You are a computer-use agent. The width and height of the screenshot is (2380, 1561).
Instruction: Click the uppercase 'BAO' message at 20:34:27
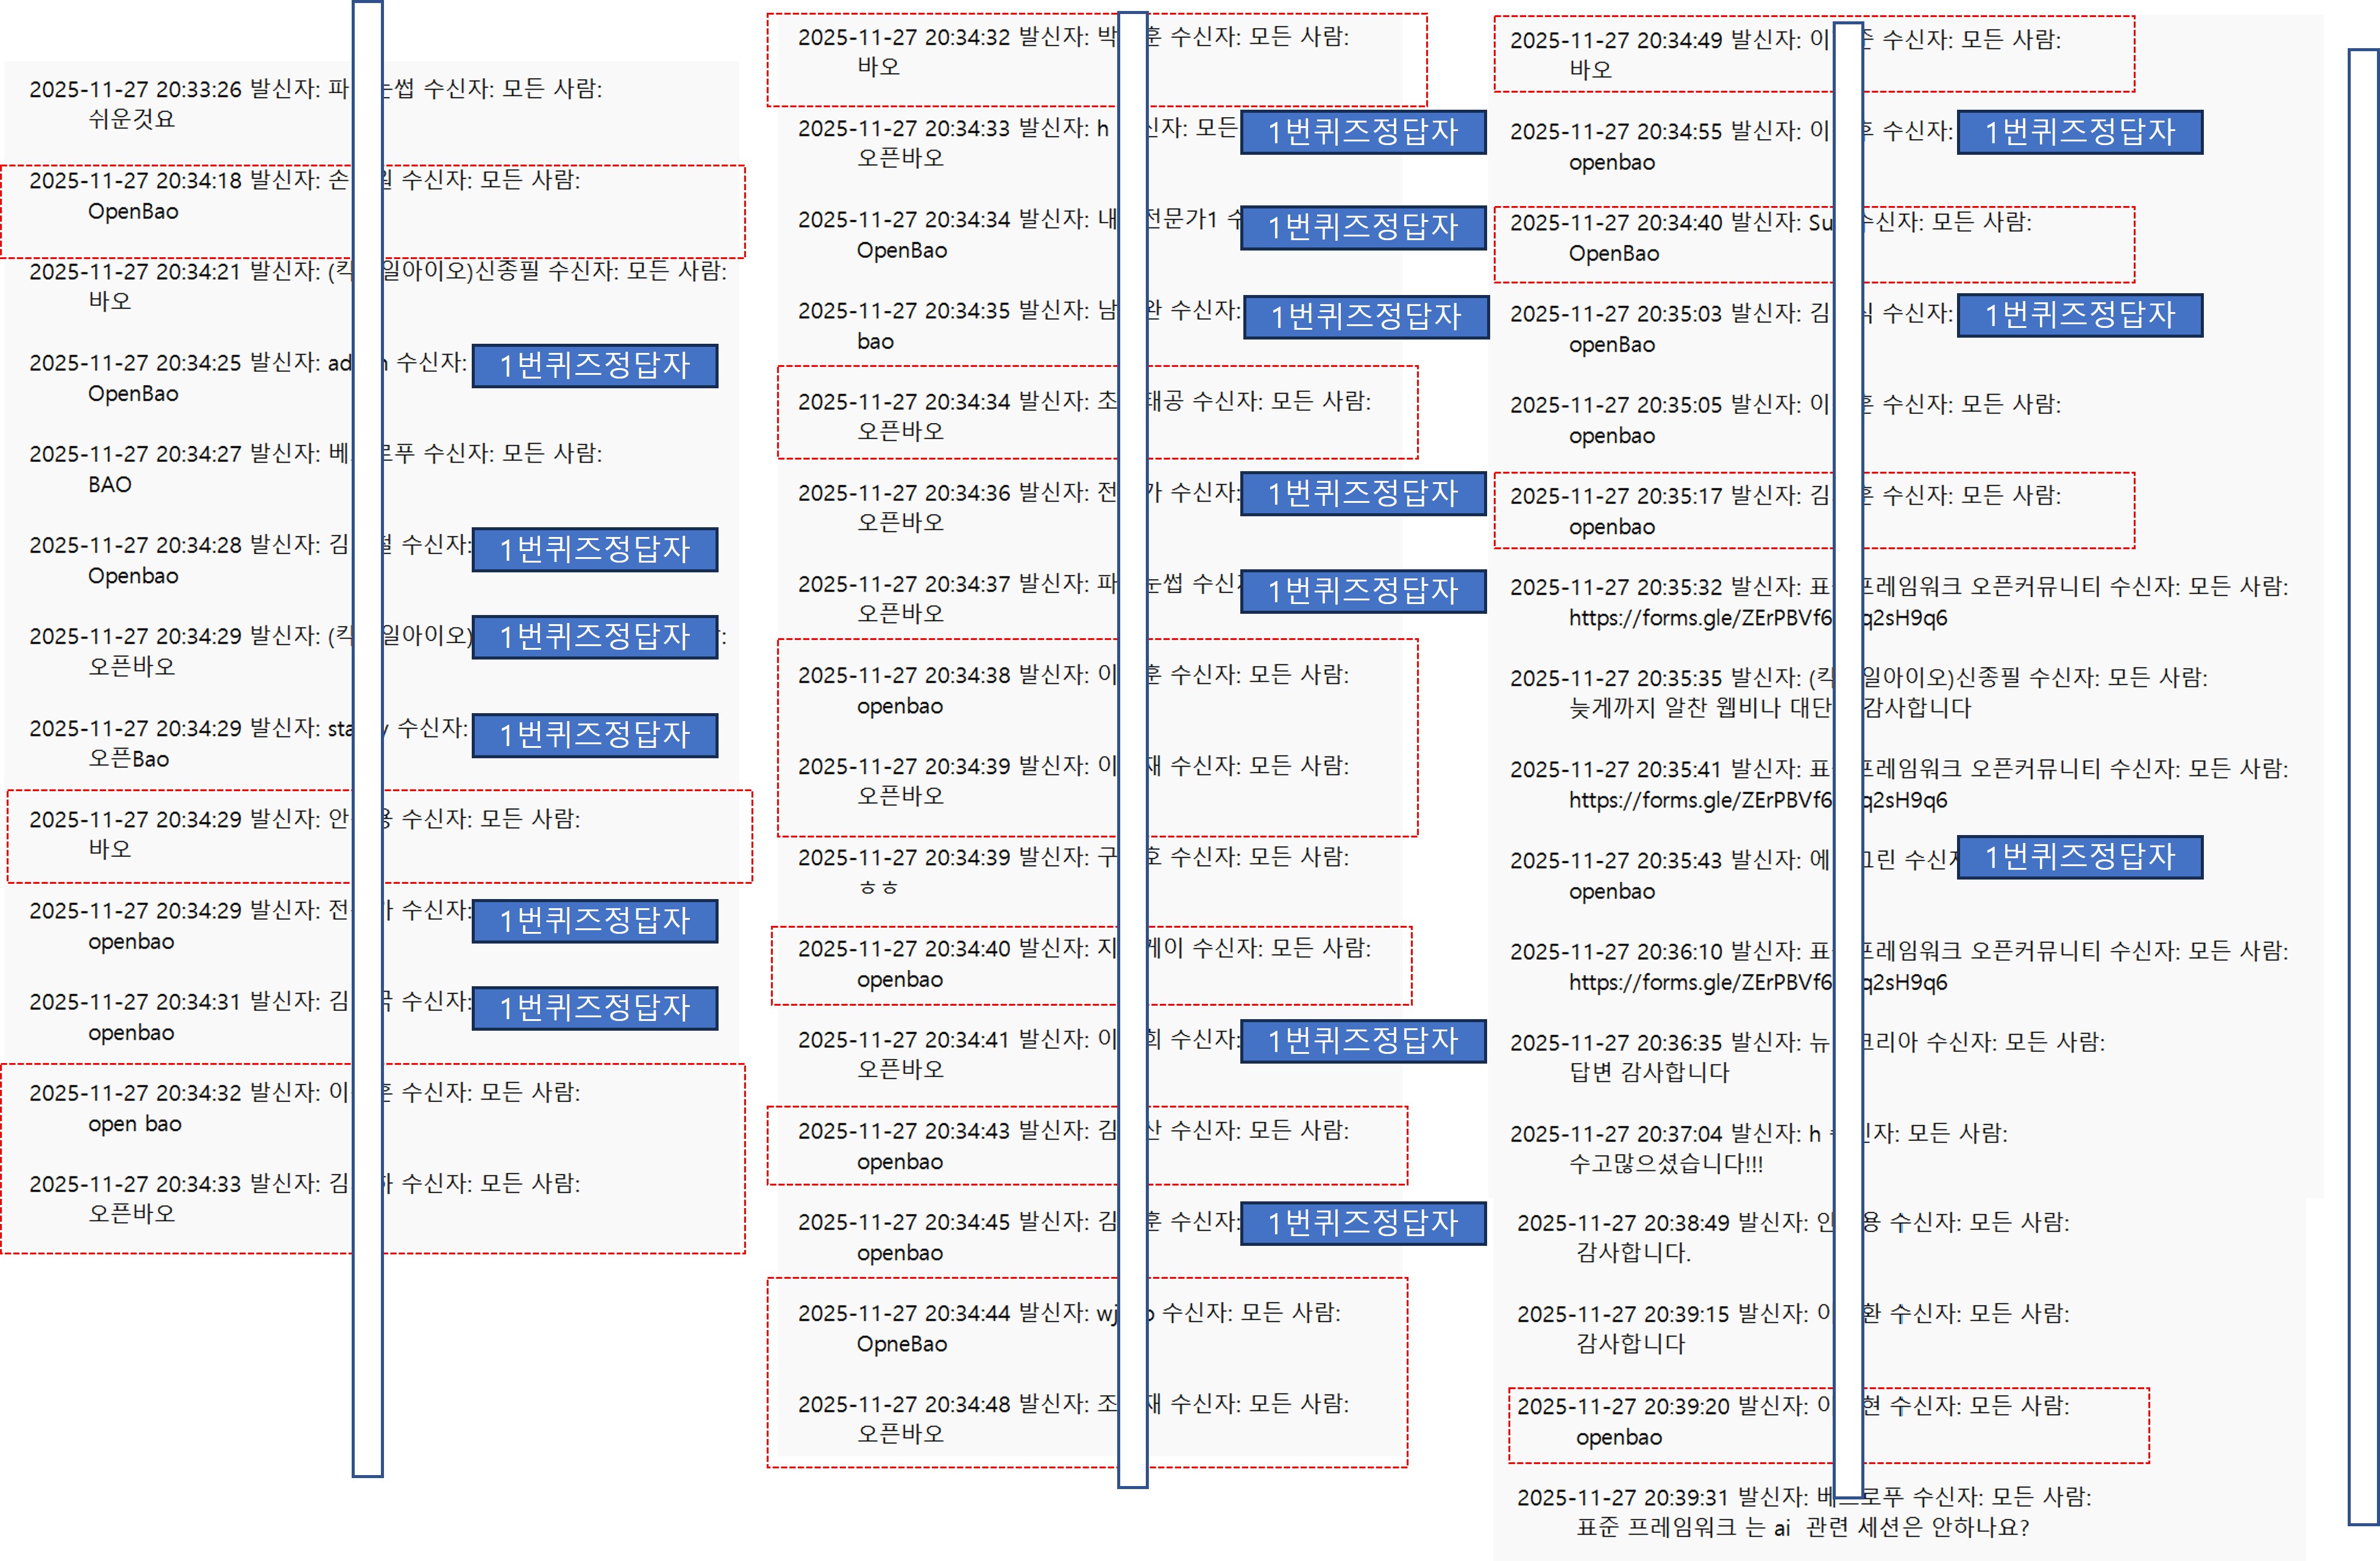point(109,485)
